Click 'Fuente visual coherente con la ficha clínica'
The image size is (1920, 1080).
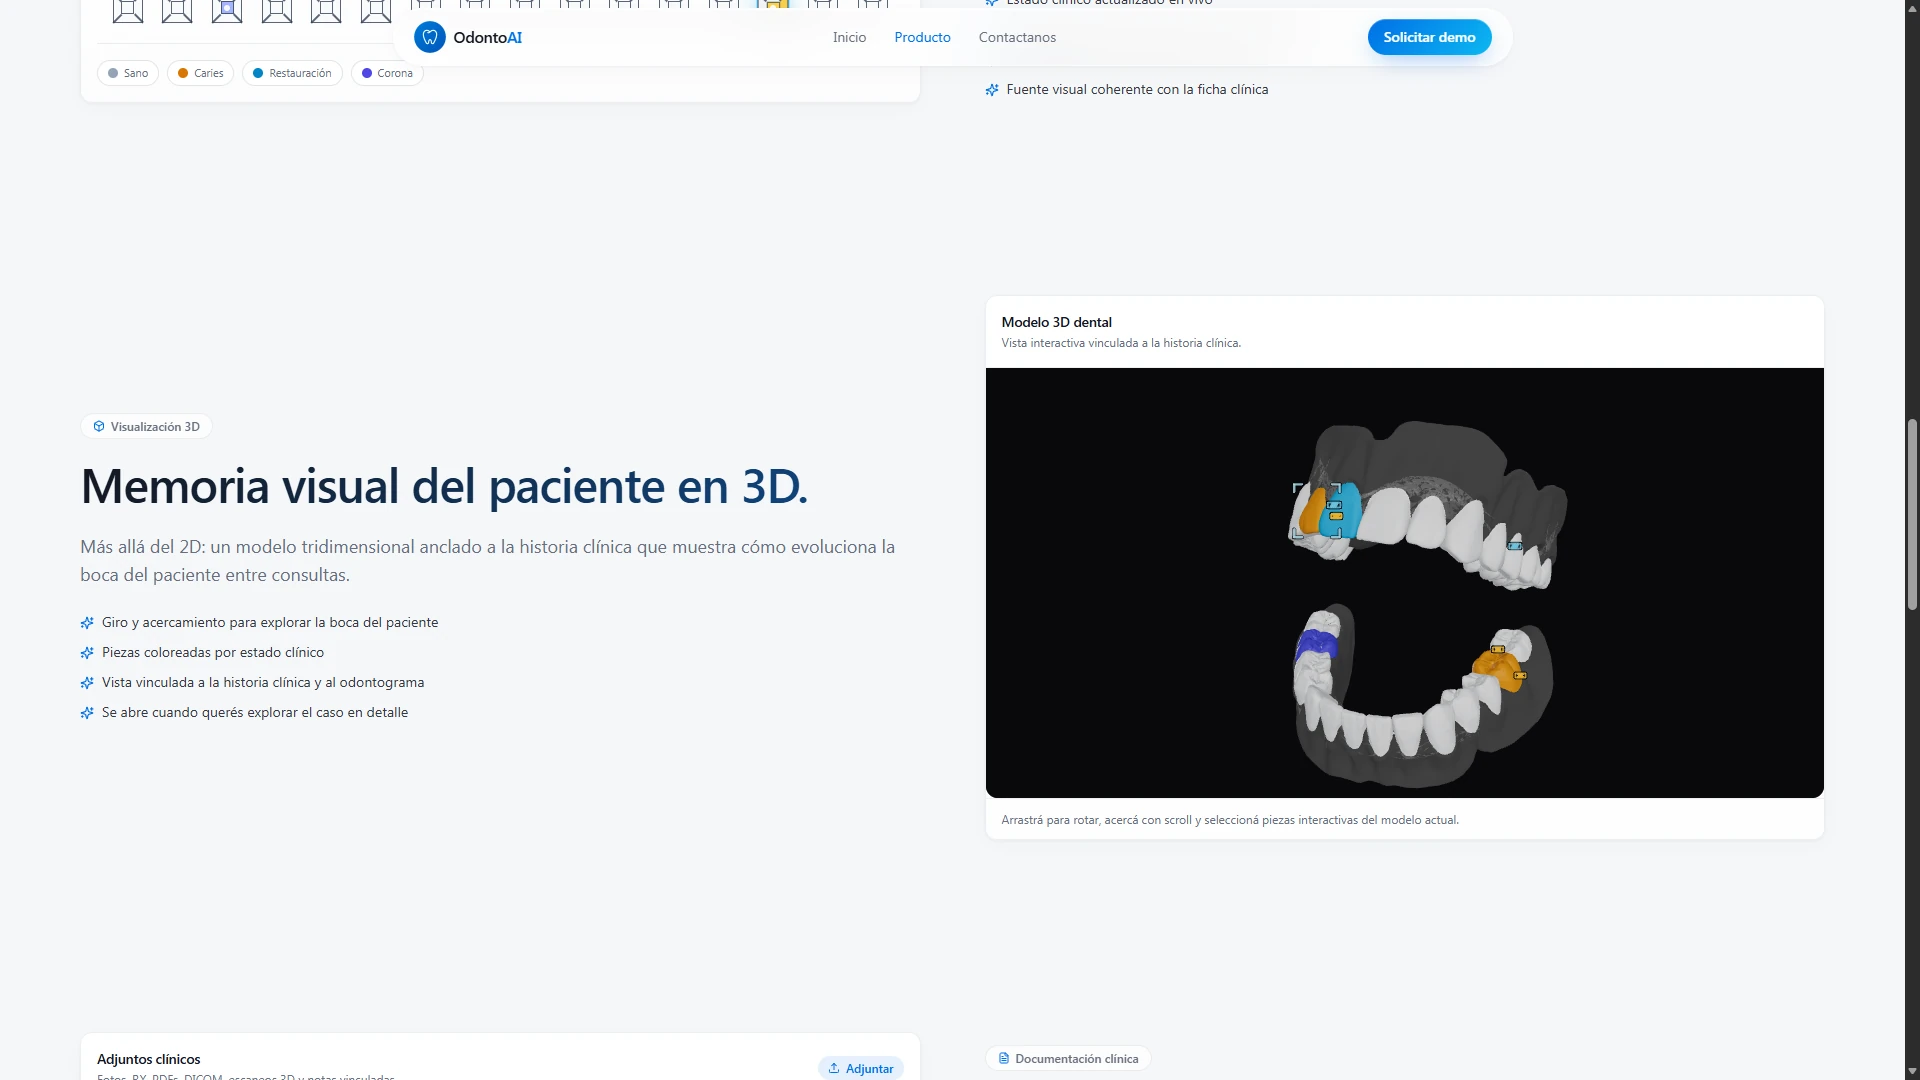(x=1137, y=89)
